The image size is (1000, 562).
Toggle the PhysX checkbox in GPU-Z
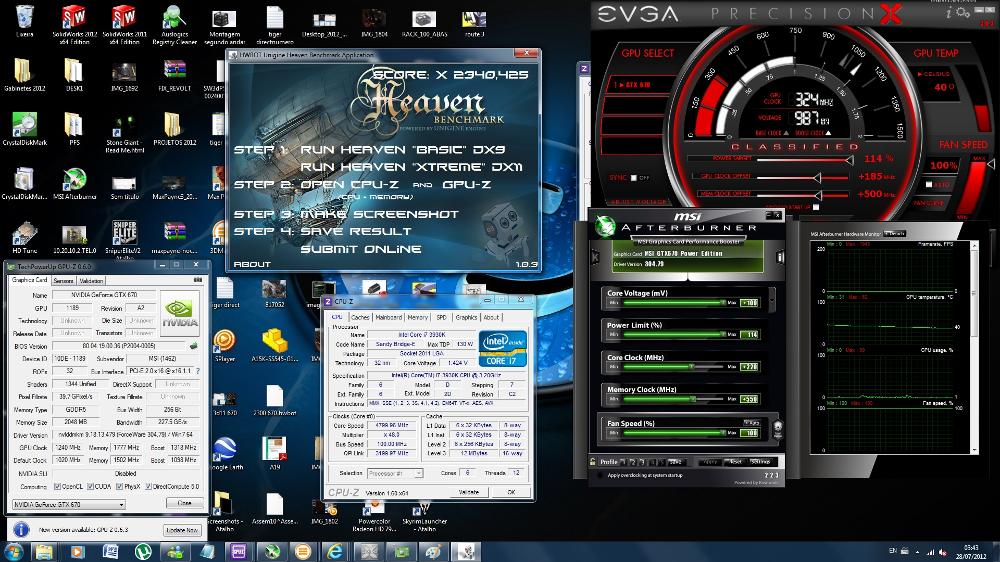pyautogui.click(x=119, y=487)
